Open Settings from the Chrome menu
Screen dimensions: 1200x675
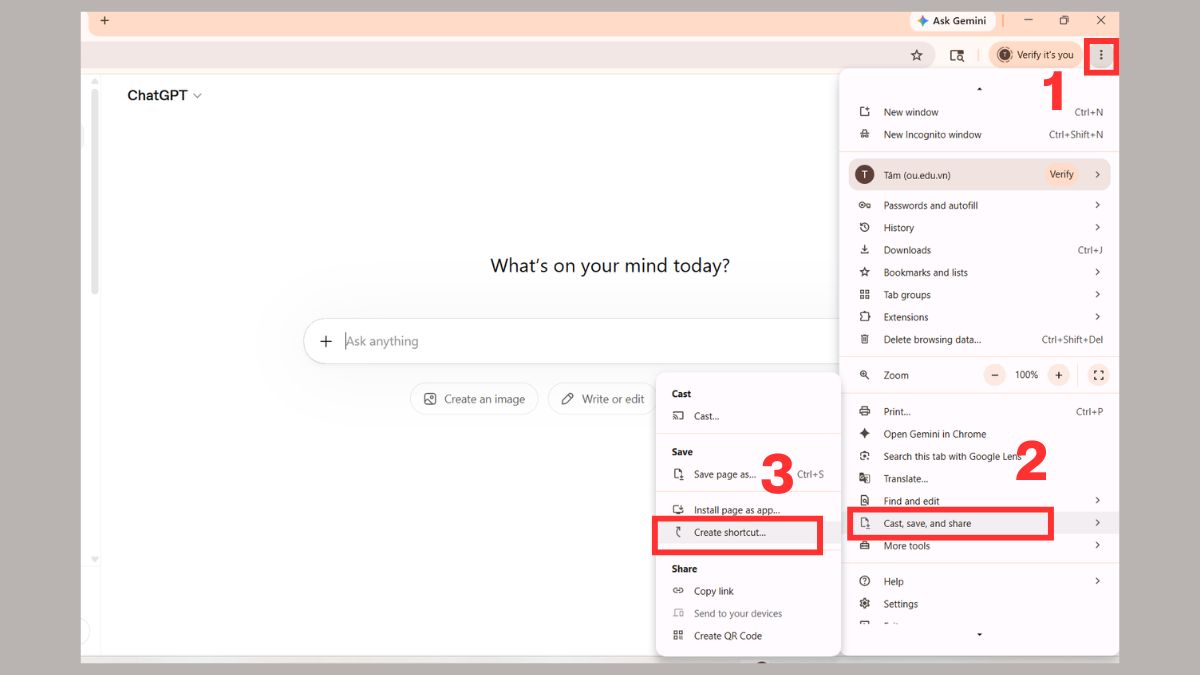(979, 604)
